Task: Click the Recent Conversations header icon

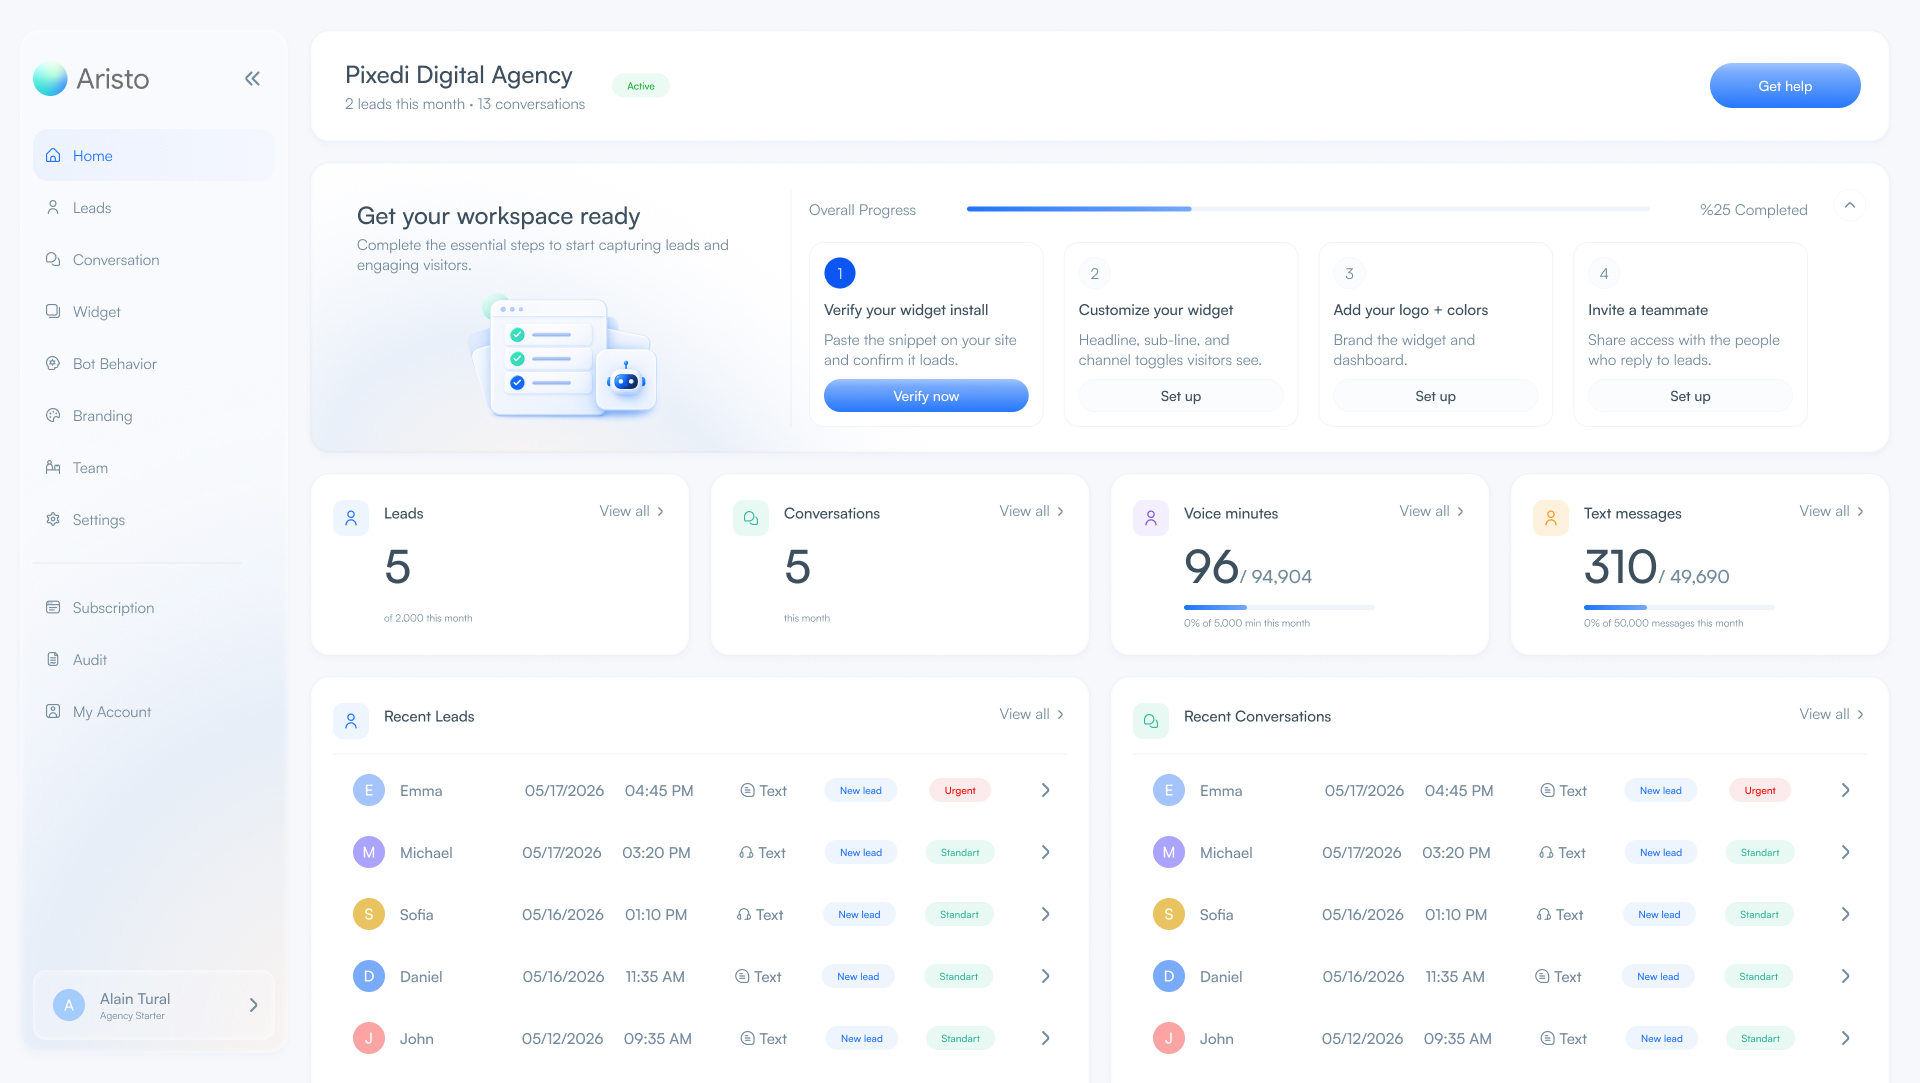Action: pos(1151,721)
